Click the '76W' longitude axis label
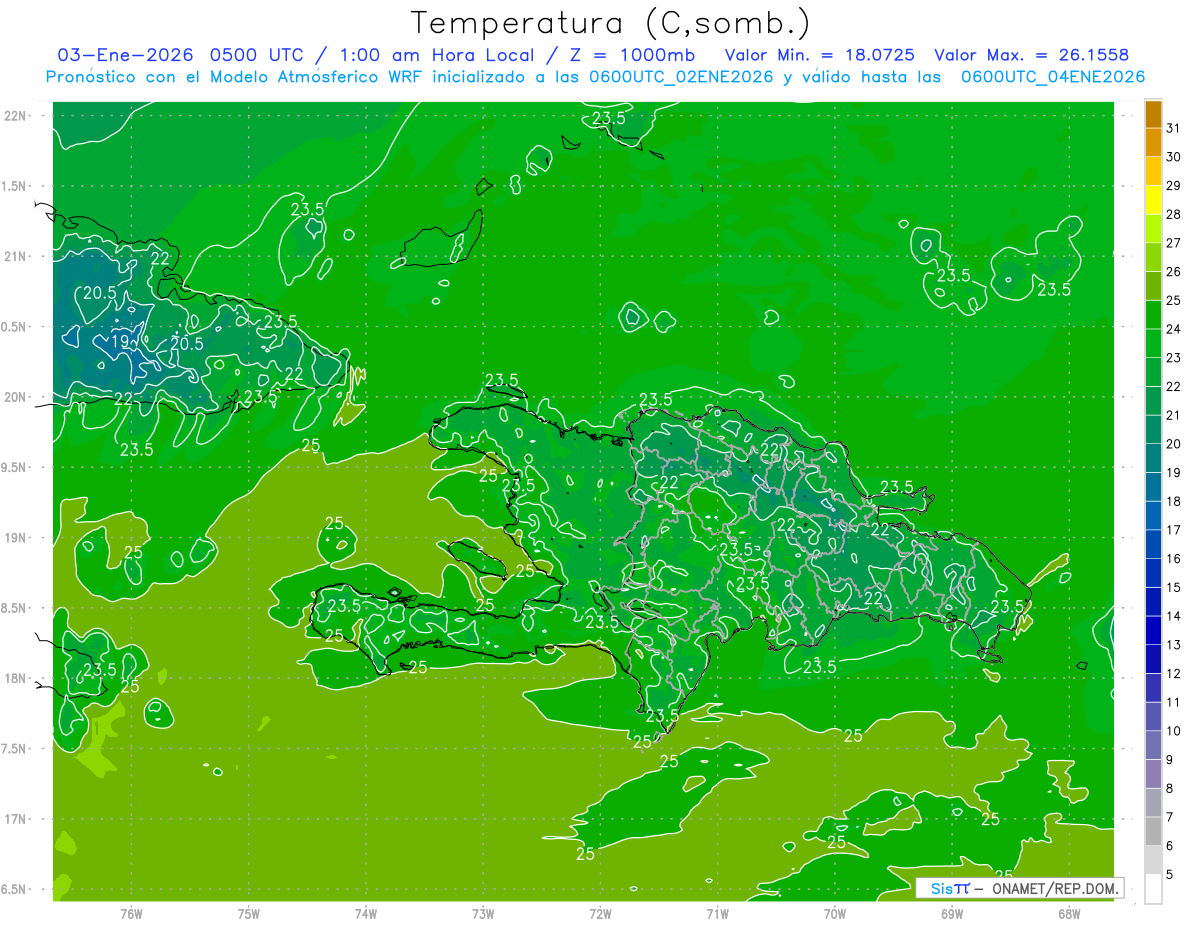This screenshot has width=1200, height=927. [131, 914]
